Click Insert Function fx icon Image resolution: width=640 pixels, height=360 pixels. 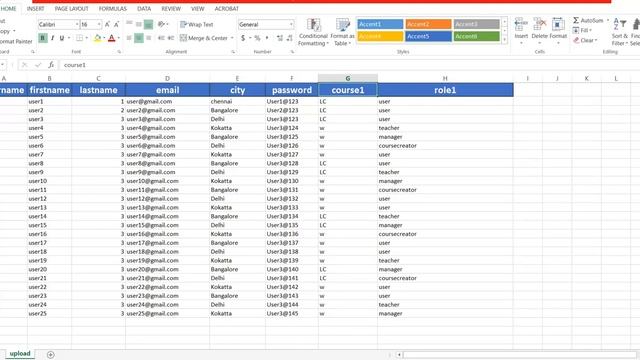(51, 65)
